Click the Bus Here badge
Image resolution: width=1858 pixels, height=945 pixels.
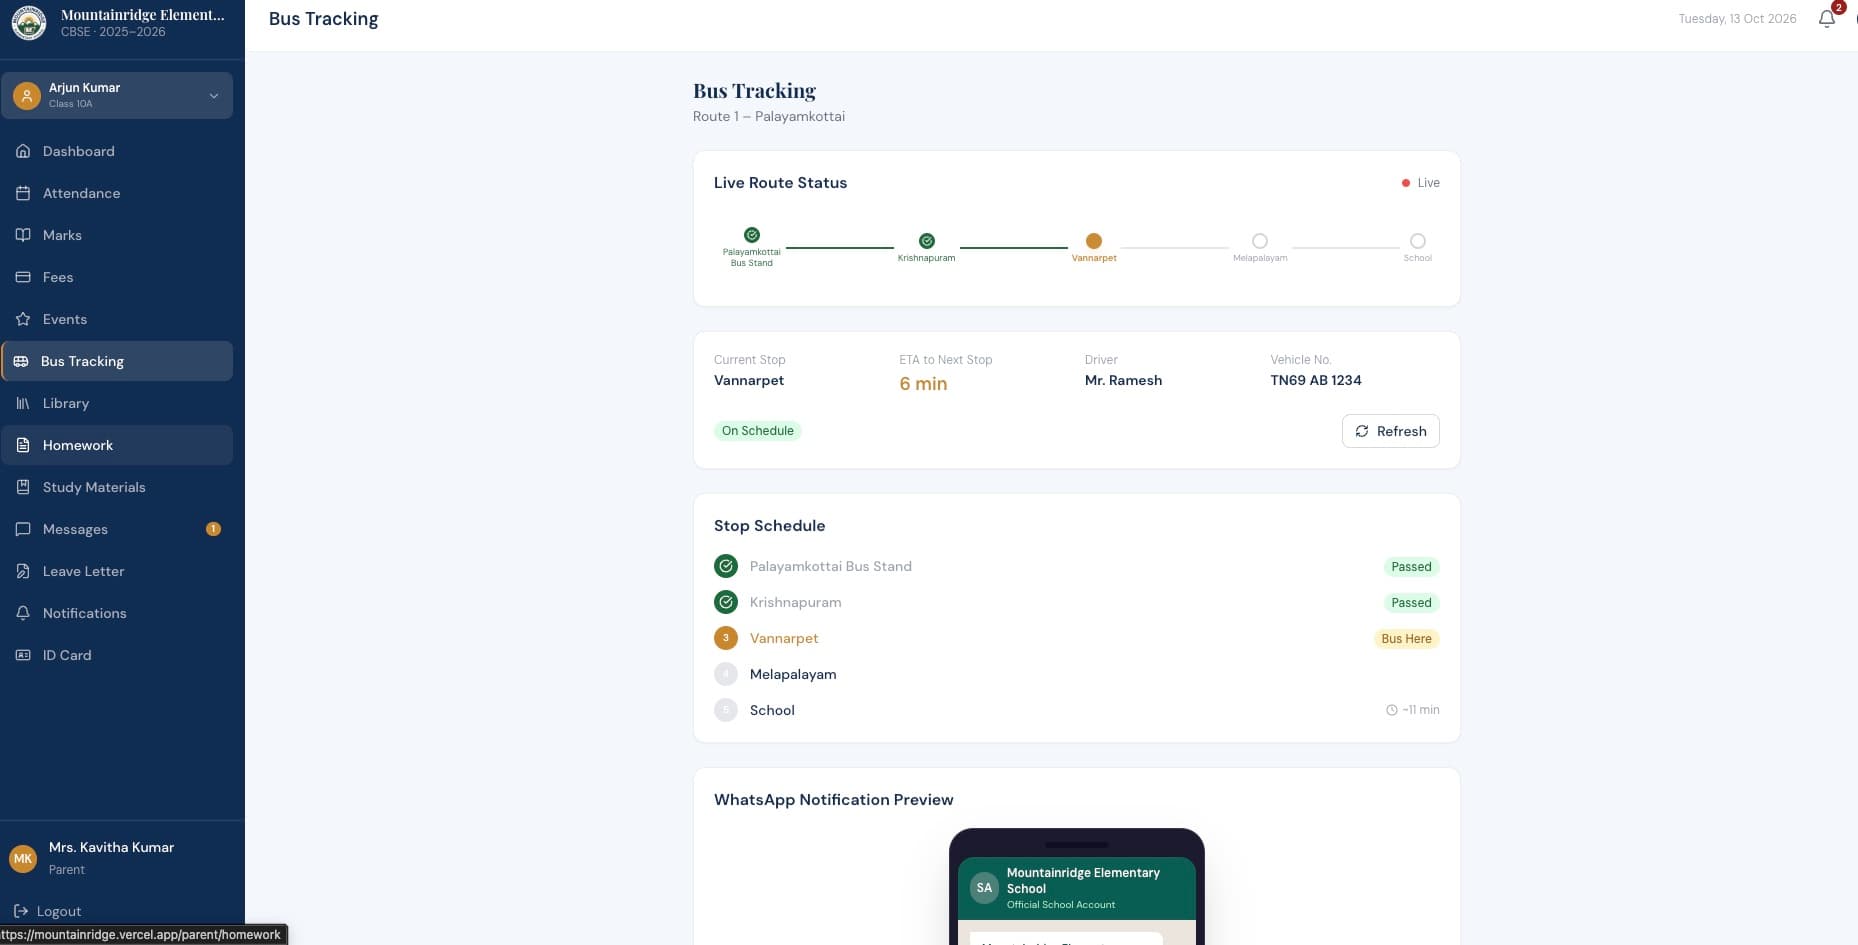point(1406,639)
